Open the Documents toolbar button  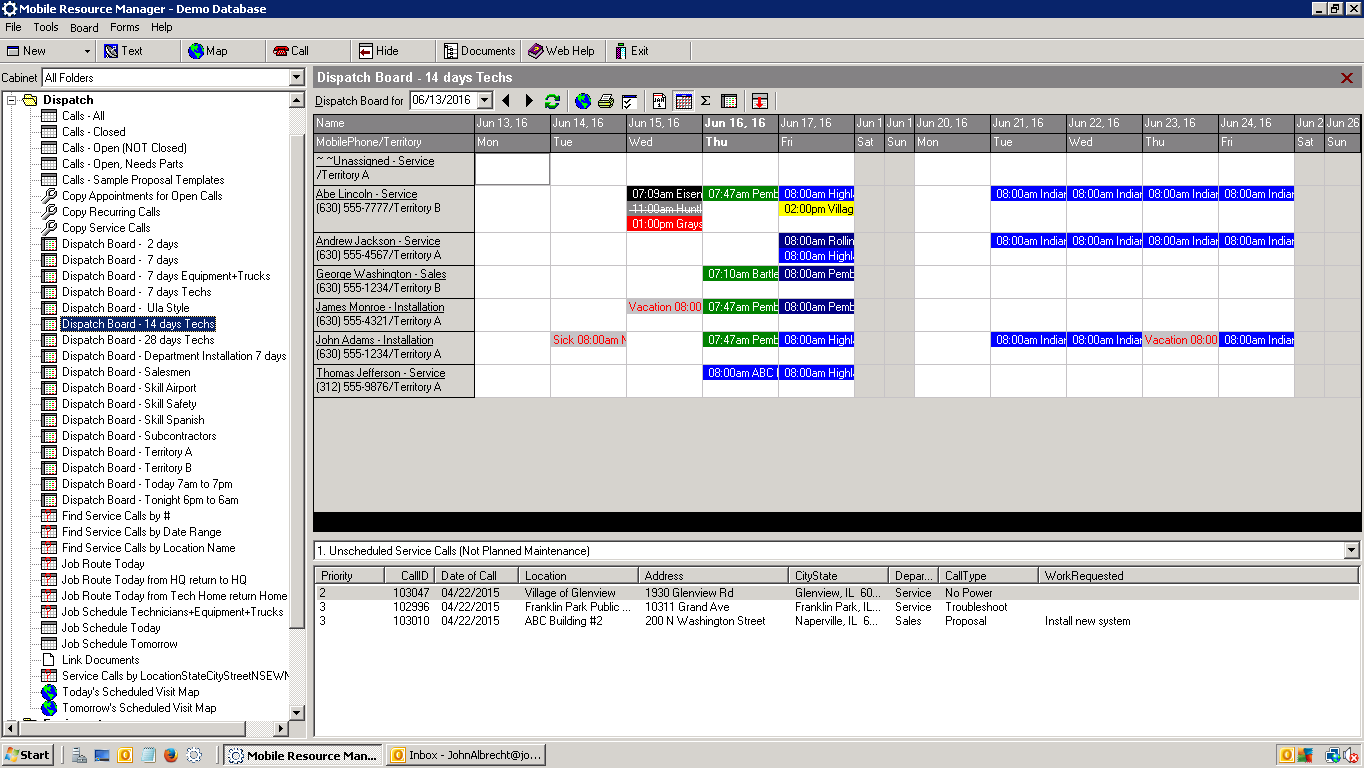tap(480, 51)
